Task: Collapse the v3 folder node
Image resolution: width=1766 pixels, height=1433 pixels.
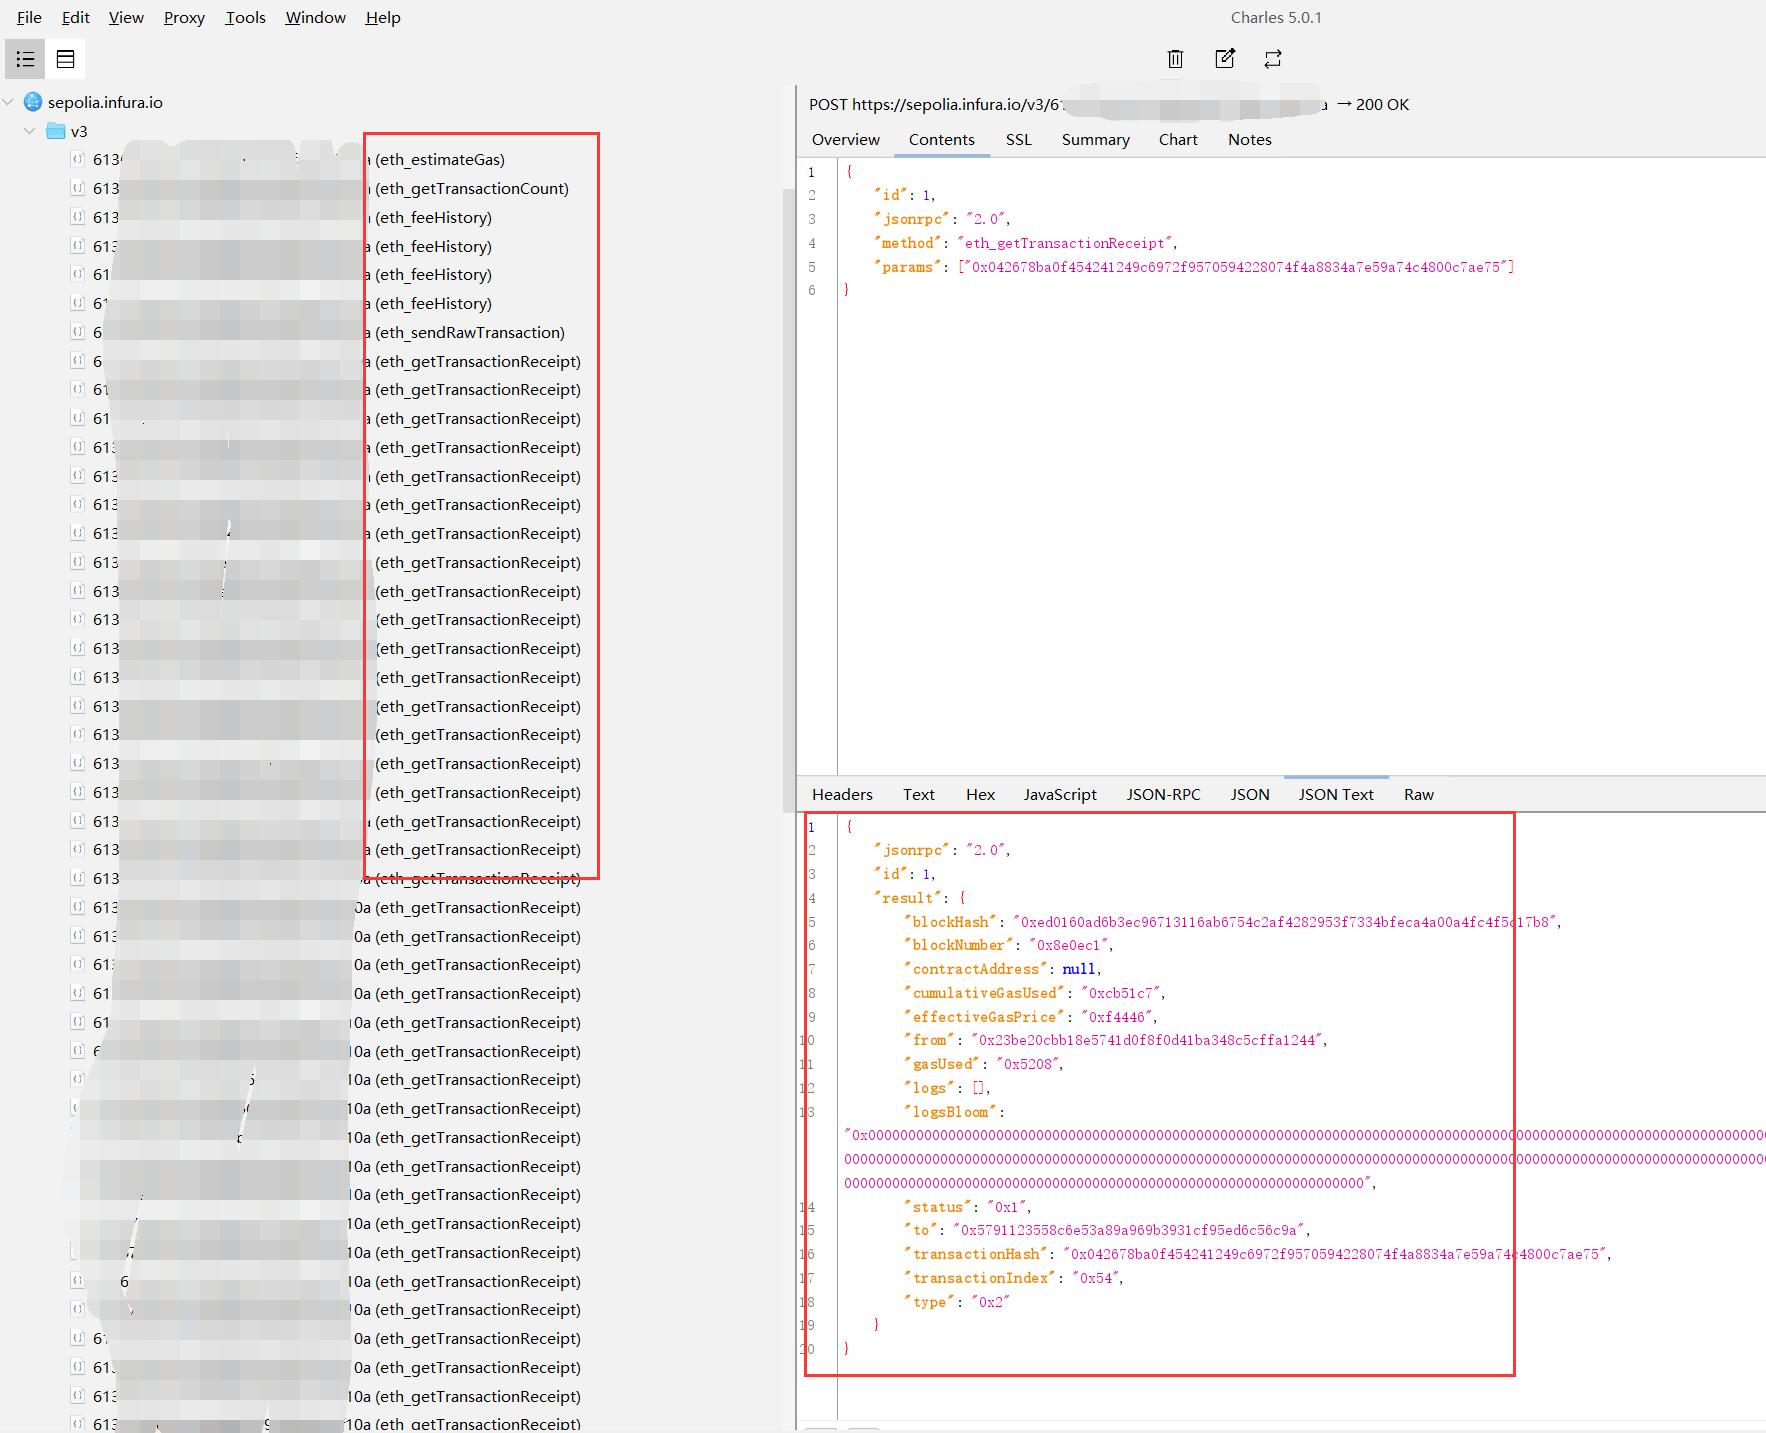Action: coord(30,131)
